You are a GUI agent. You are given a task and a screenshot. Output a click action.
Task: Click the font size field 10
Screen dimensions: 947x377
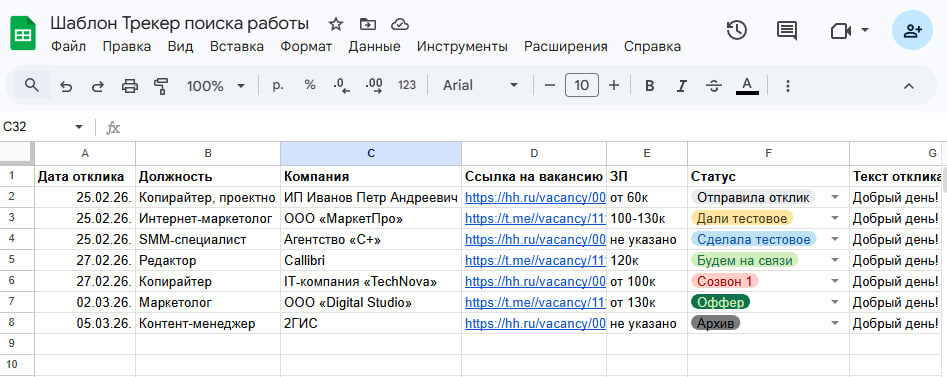[x=582, y=86]
